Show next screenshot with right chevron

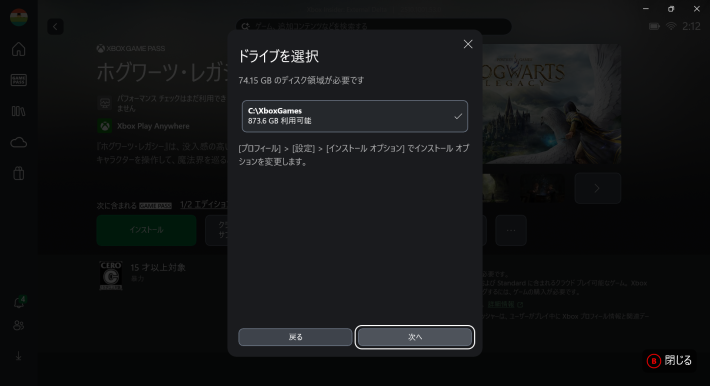[597, 188]
